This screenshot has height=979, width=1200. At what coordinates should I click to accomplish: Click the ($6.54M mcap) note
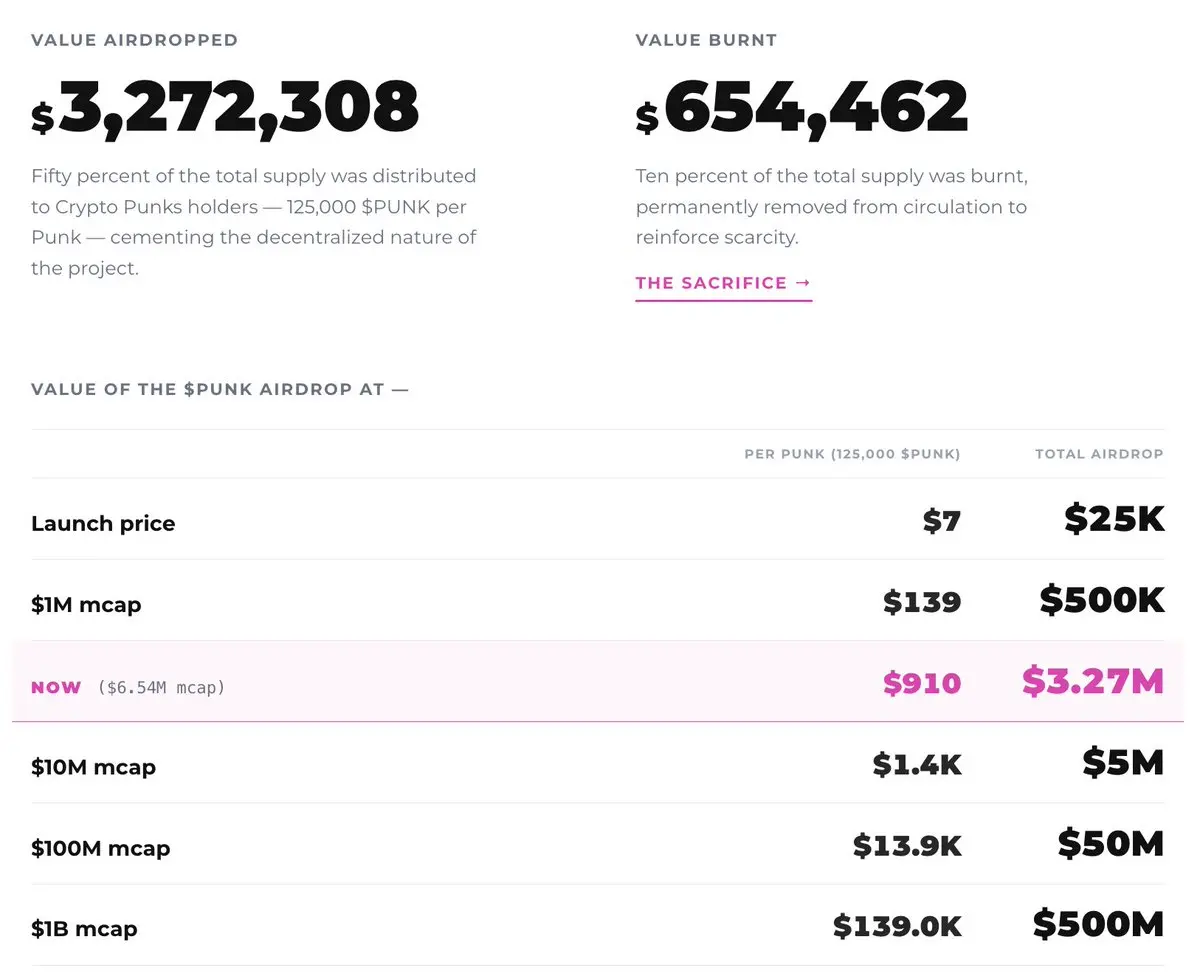click(161, 688)
